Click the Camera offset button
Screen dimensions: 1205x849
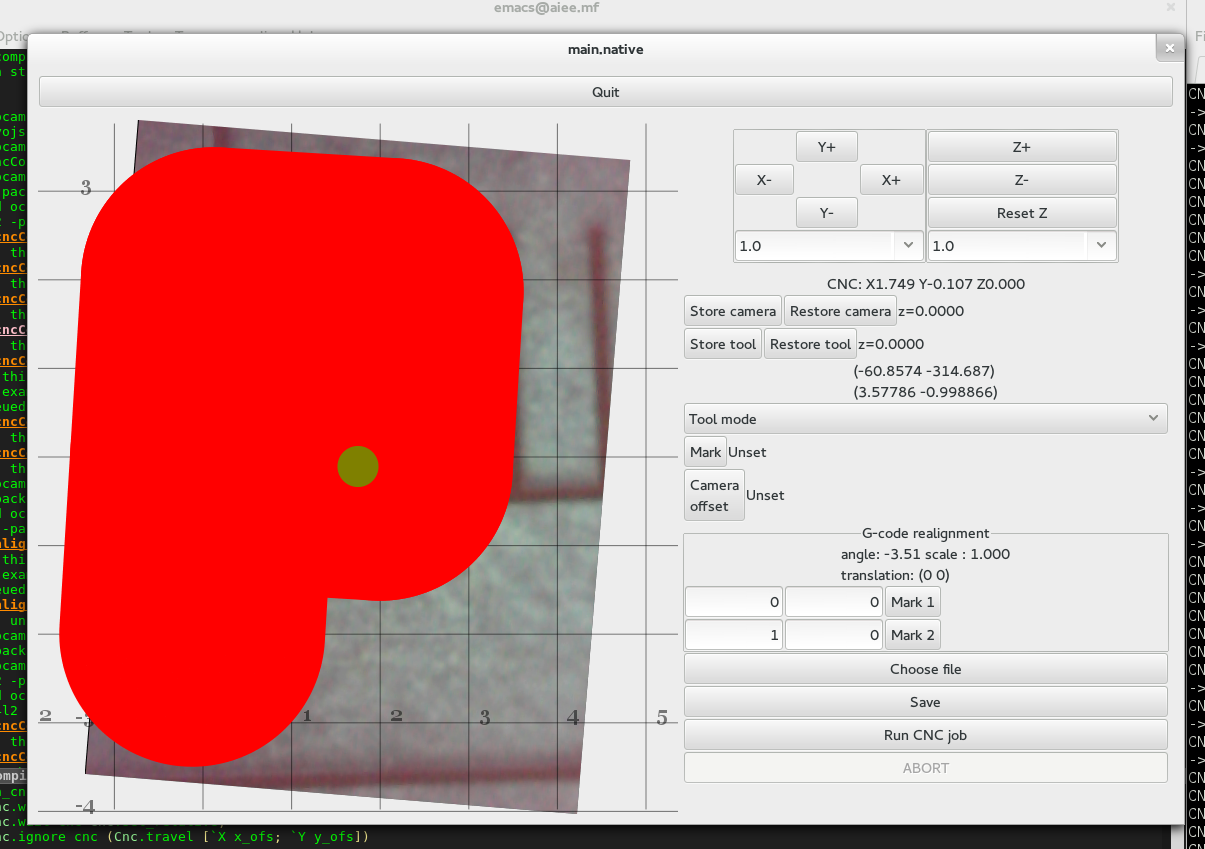[714, 495]
